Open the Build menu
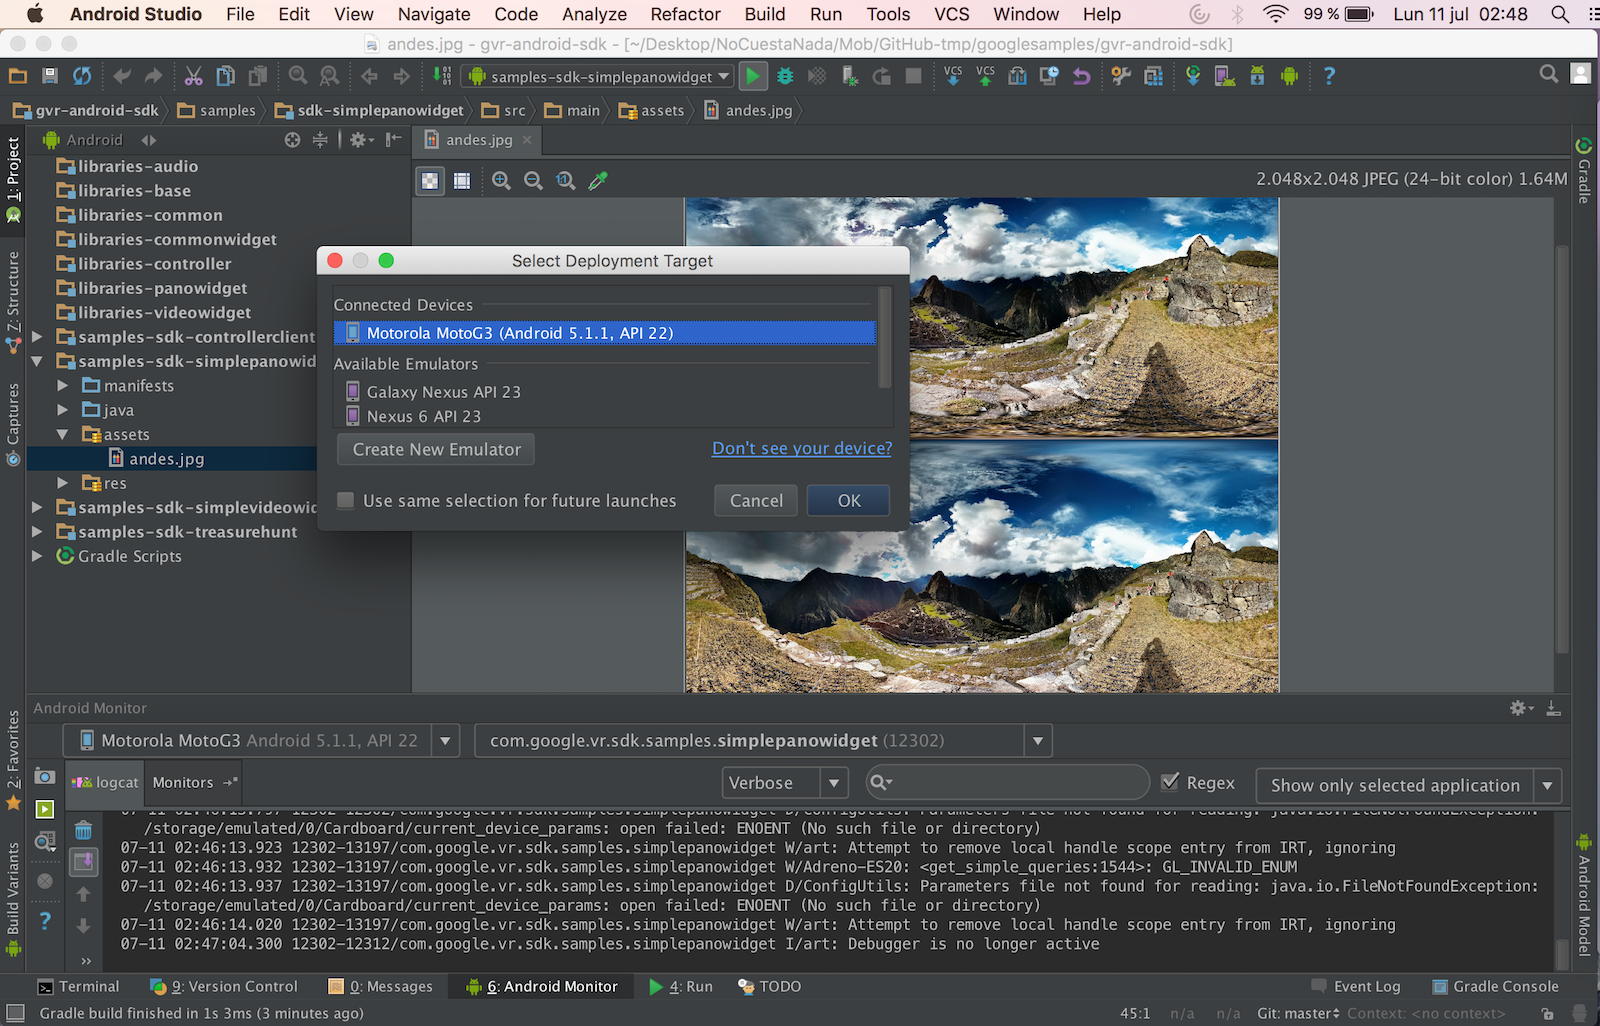The height and width of the screenshot is (1026, 1600). [765, 14]
